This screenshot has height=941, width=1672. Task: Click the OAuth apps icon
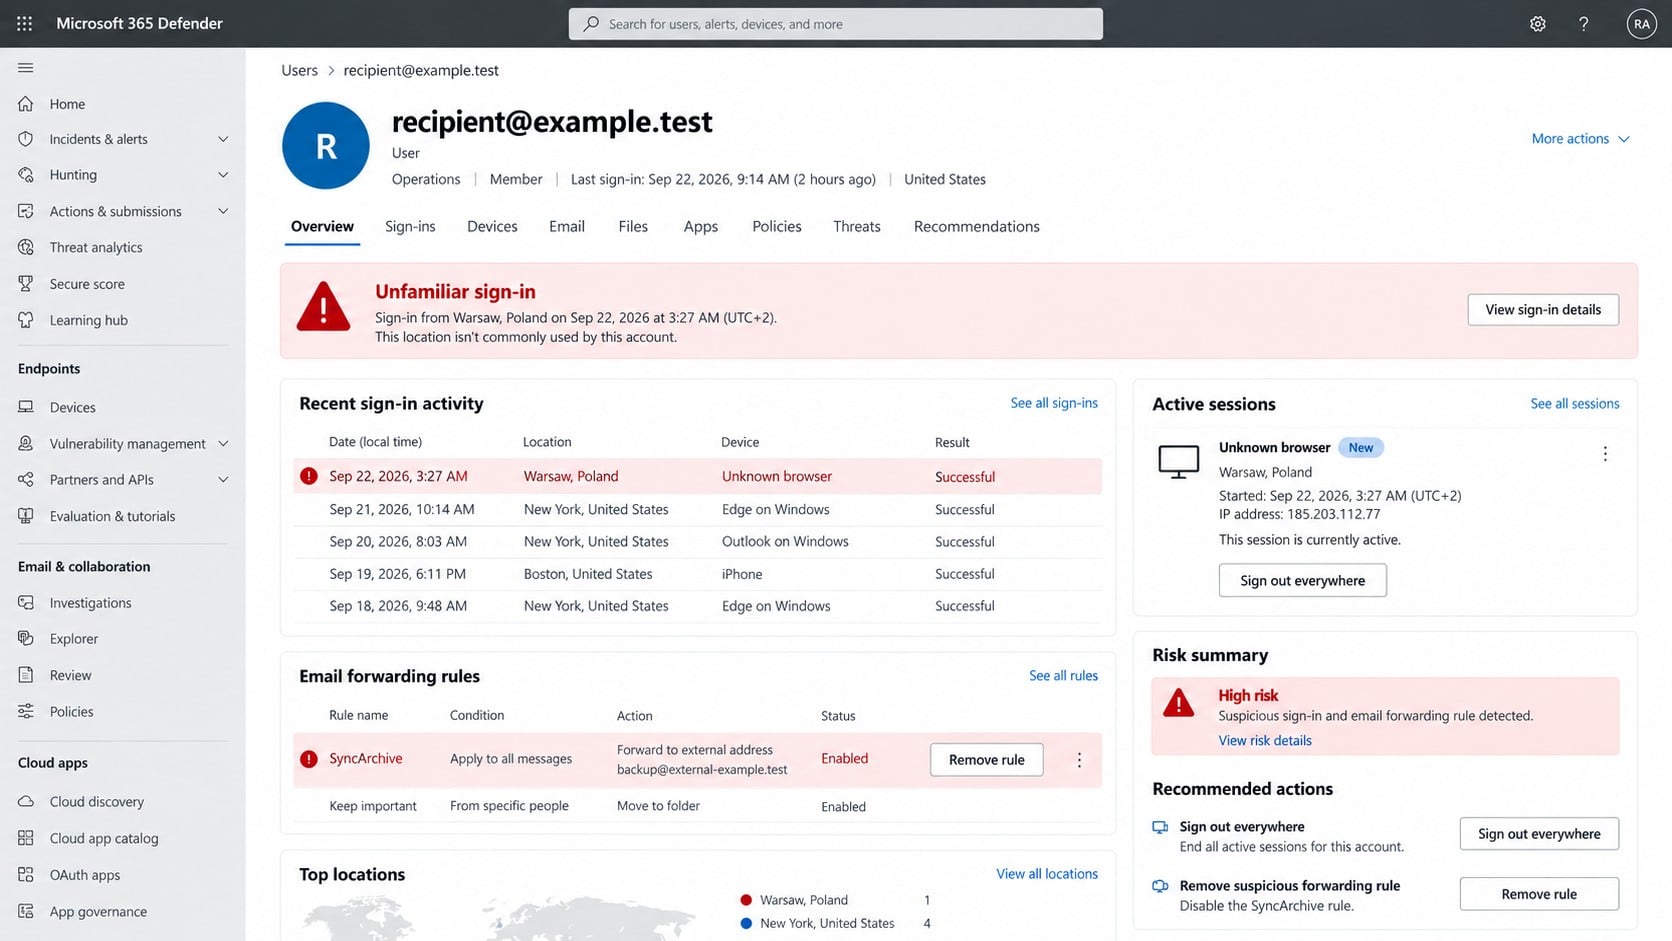pyautogui.click(x=26, y=875)
